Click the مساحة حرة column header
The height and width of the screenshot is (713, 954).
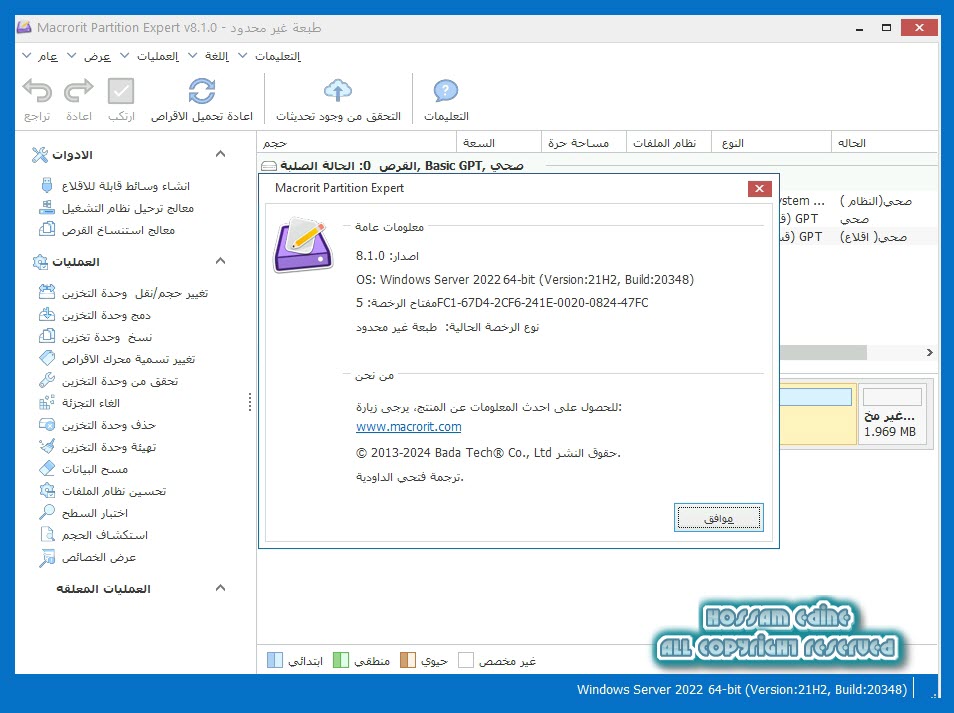click(583, 143)
